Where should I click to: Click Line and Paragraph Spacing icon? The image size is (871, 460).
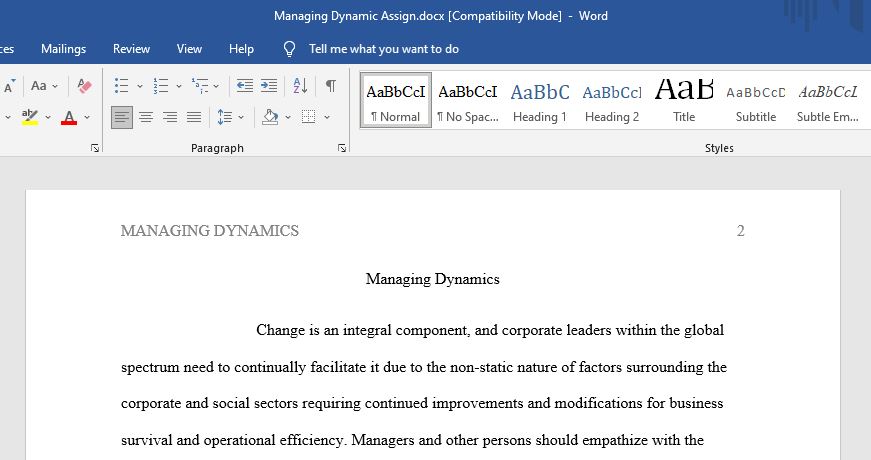224,117
